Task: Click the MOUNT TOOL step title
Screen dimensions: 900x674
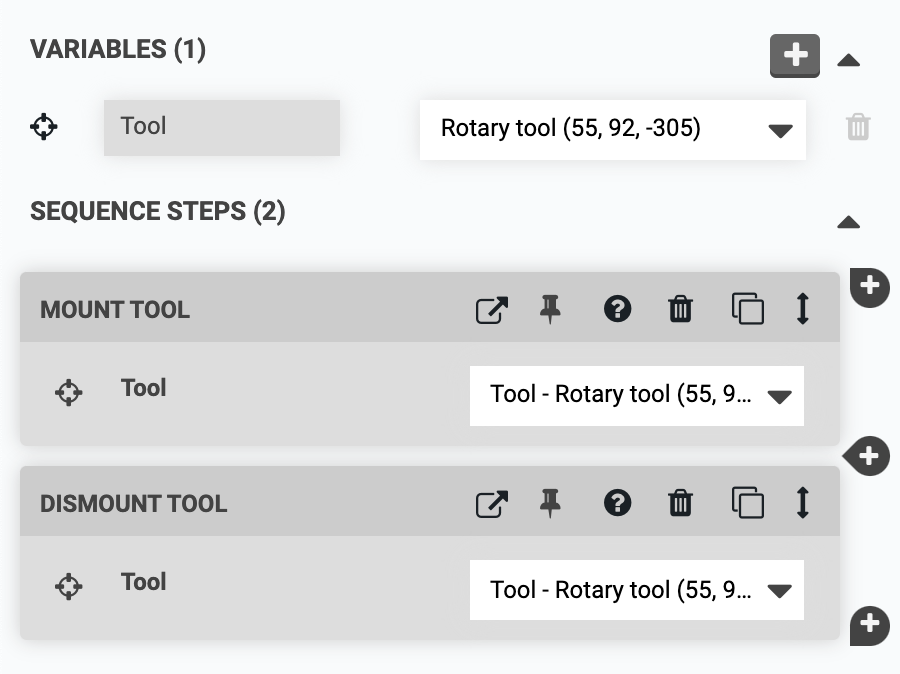Action: 115,310
